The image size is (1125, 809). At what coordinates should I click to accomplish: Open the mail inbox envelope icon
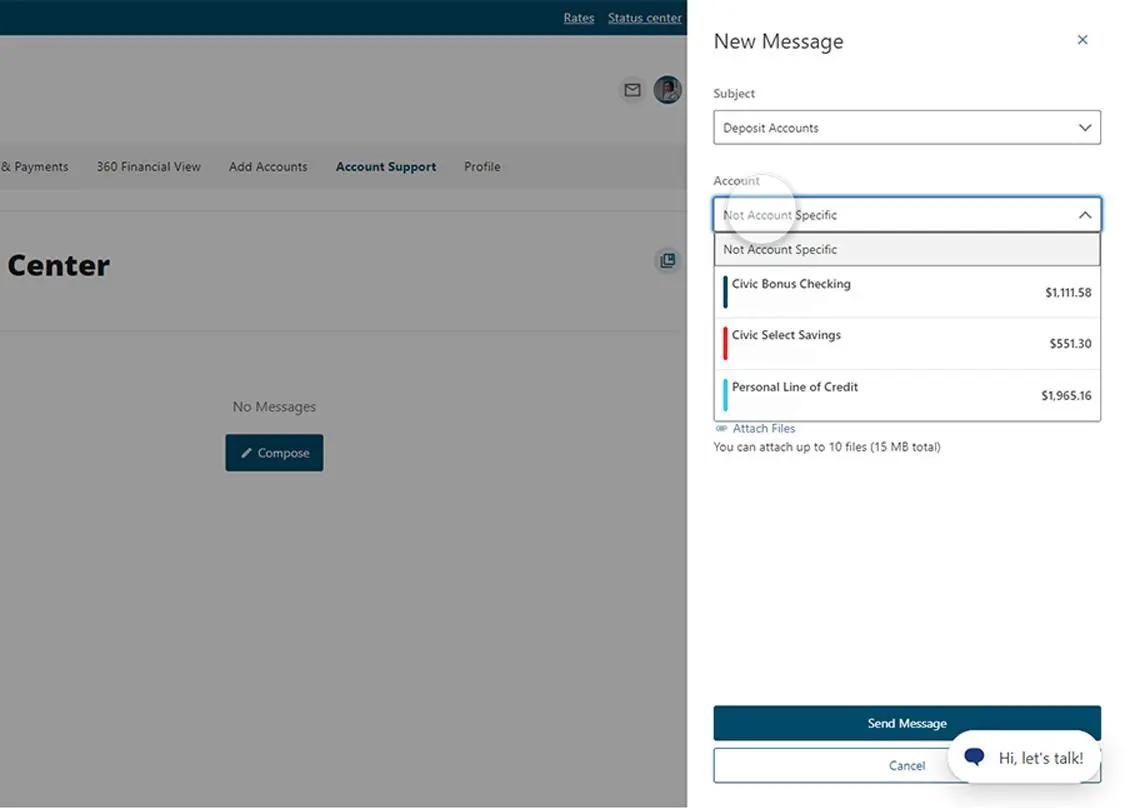(632, 89)
